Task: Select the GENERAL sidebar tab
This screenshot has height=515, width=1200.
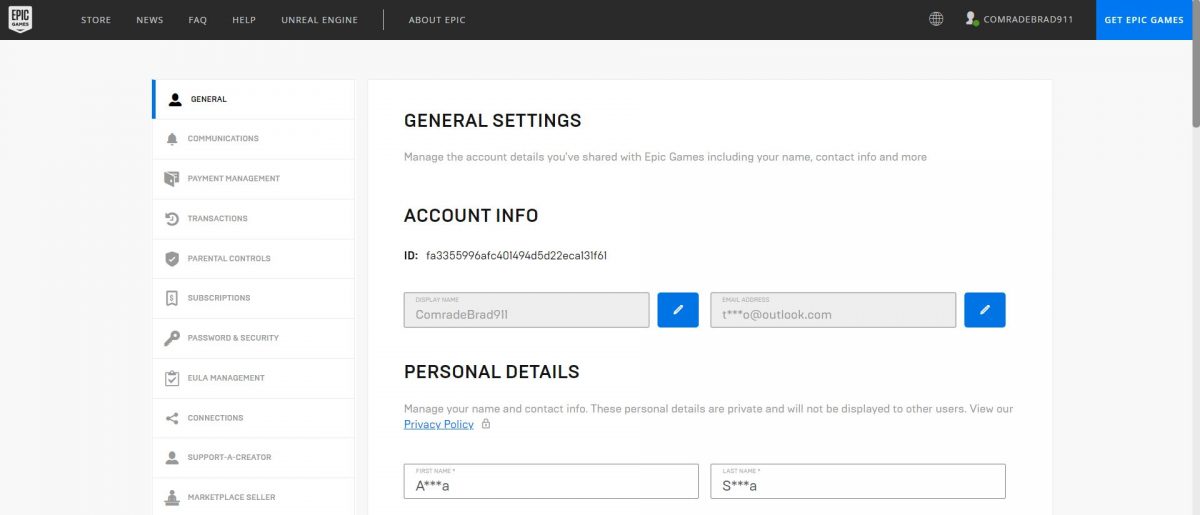Action: (x=253, y=99)
